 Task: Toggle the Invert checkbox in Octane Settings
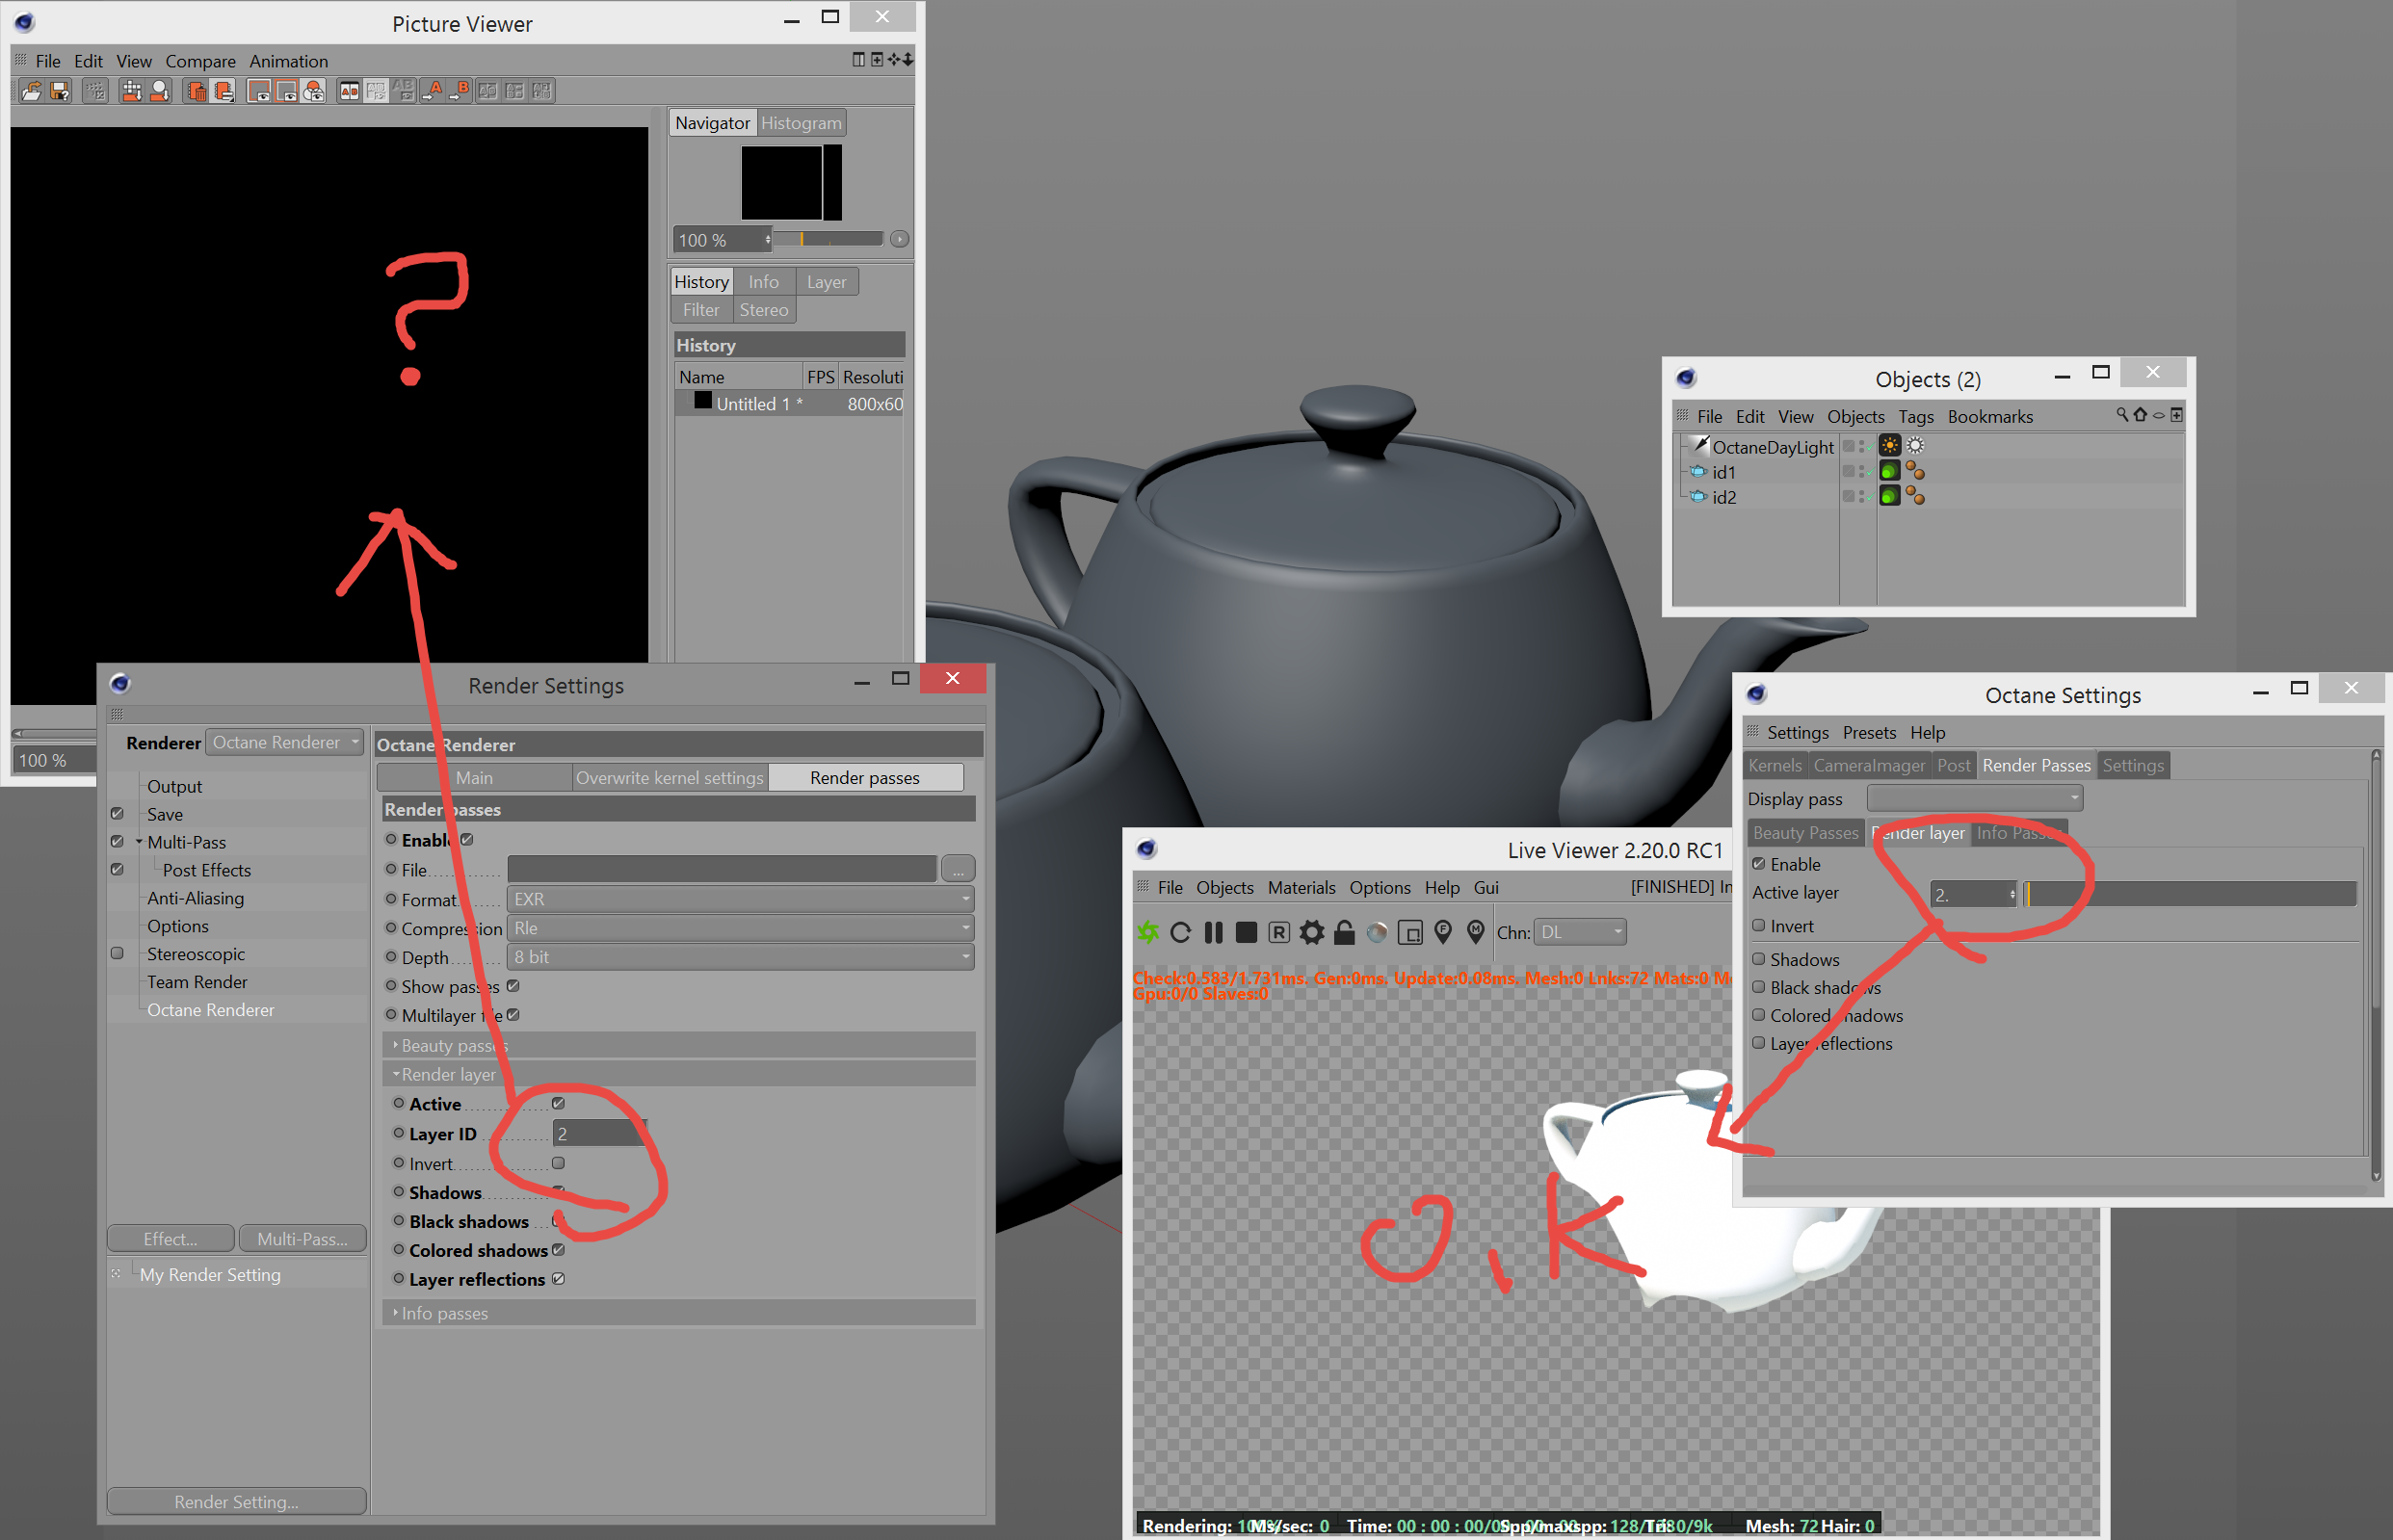1759,926
